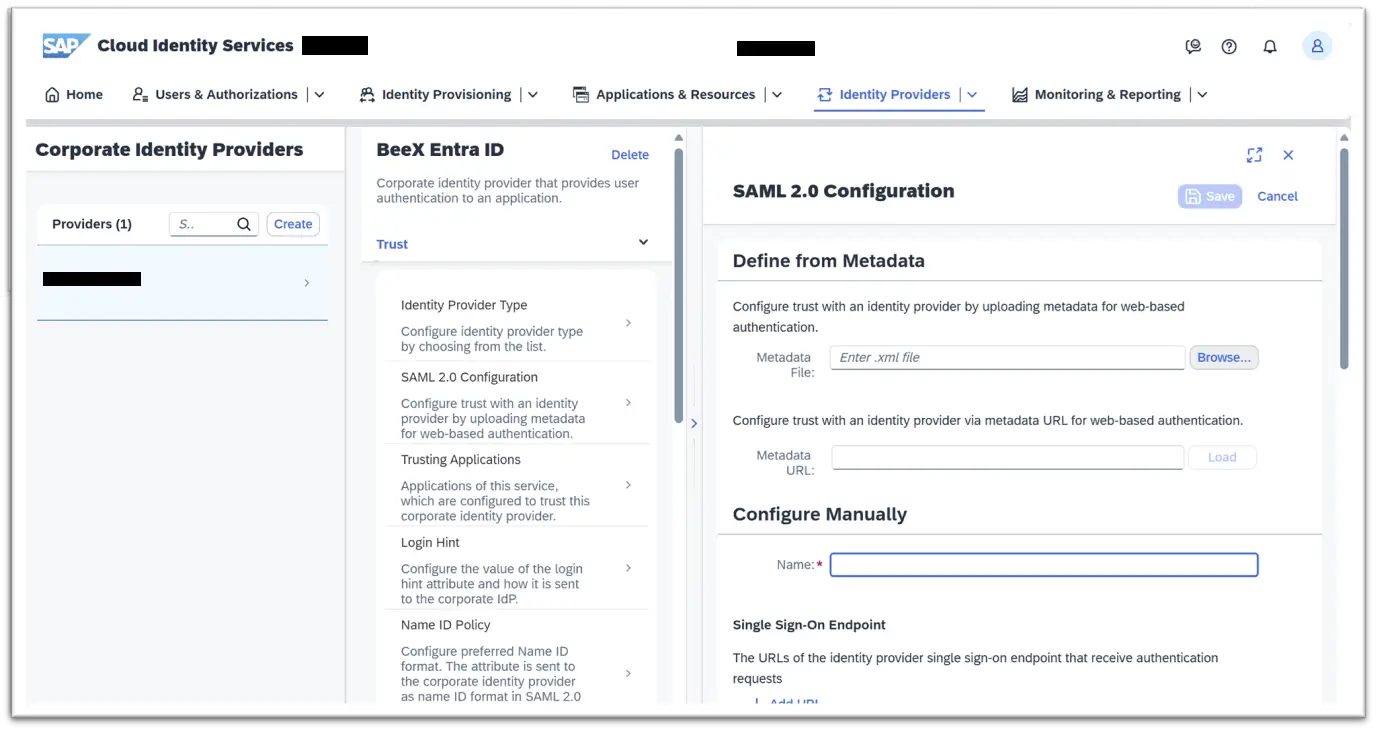The image size is (1377, 732).
Task: Open the Identity Provider Type row arrow
Action: (x=628, y=323)
